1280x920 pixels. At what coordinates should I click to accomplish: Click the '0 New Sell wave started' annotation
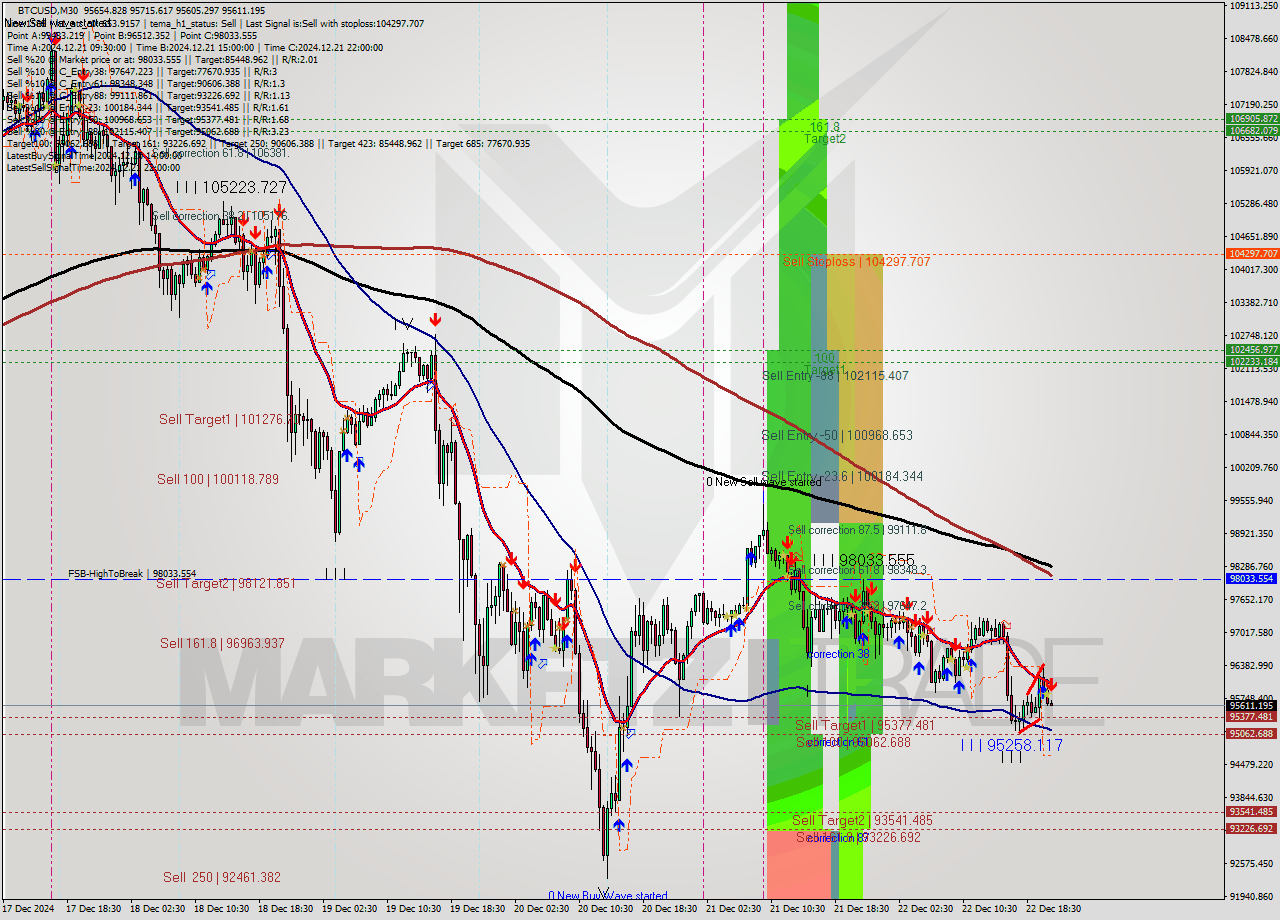(763, 482)
